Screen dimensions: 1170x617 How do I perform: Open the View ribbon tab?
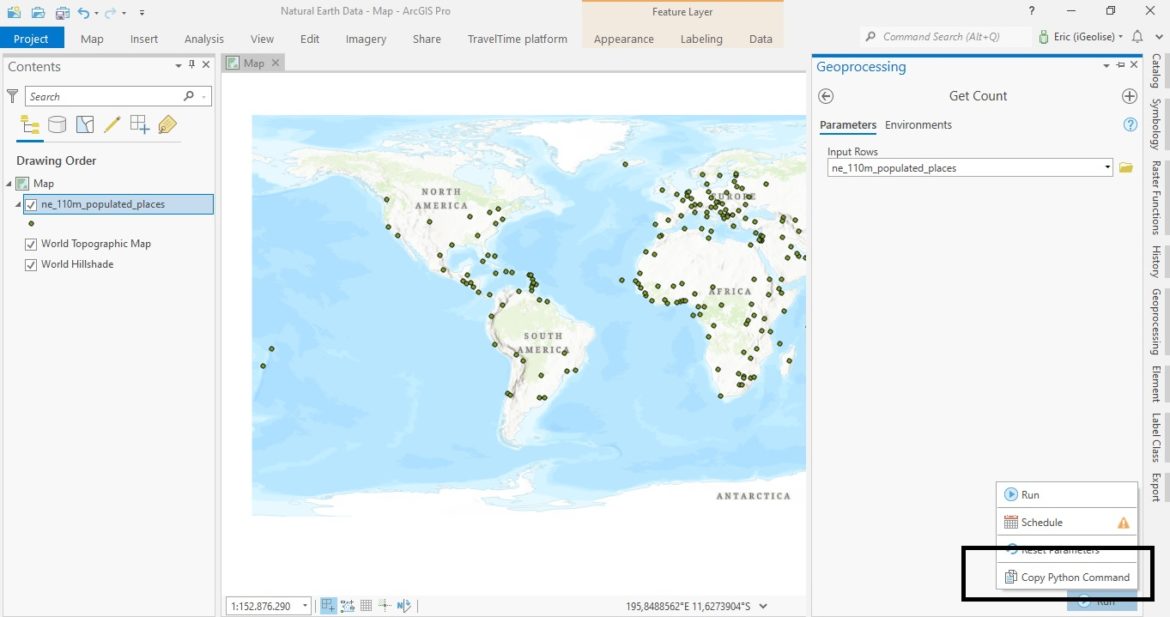click(262, 39)
